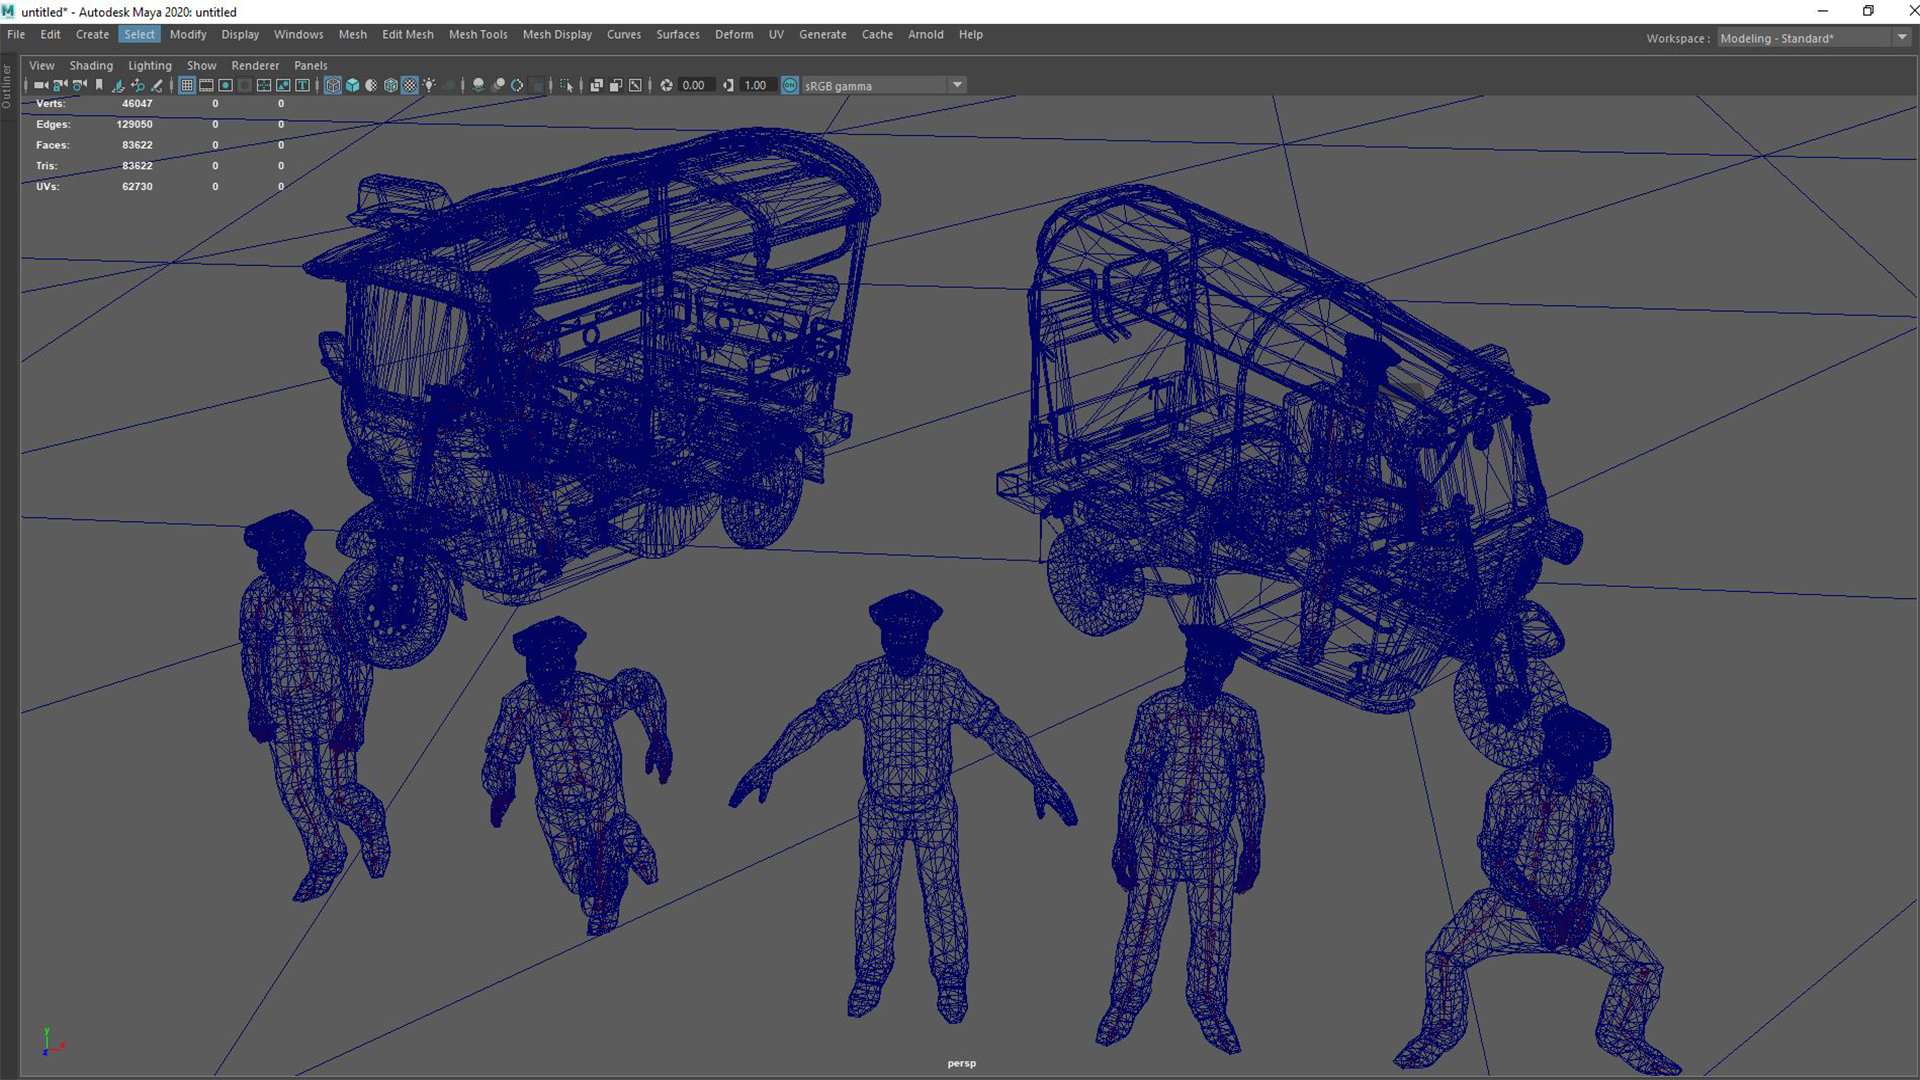Screen dimensions: 1920x1080
Task: Click the exposure value field showing 0.00
Action: coord(694,85)
